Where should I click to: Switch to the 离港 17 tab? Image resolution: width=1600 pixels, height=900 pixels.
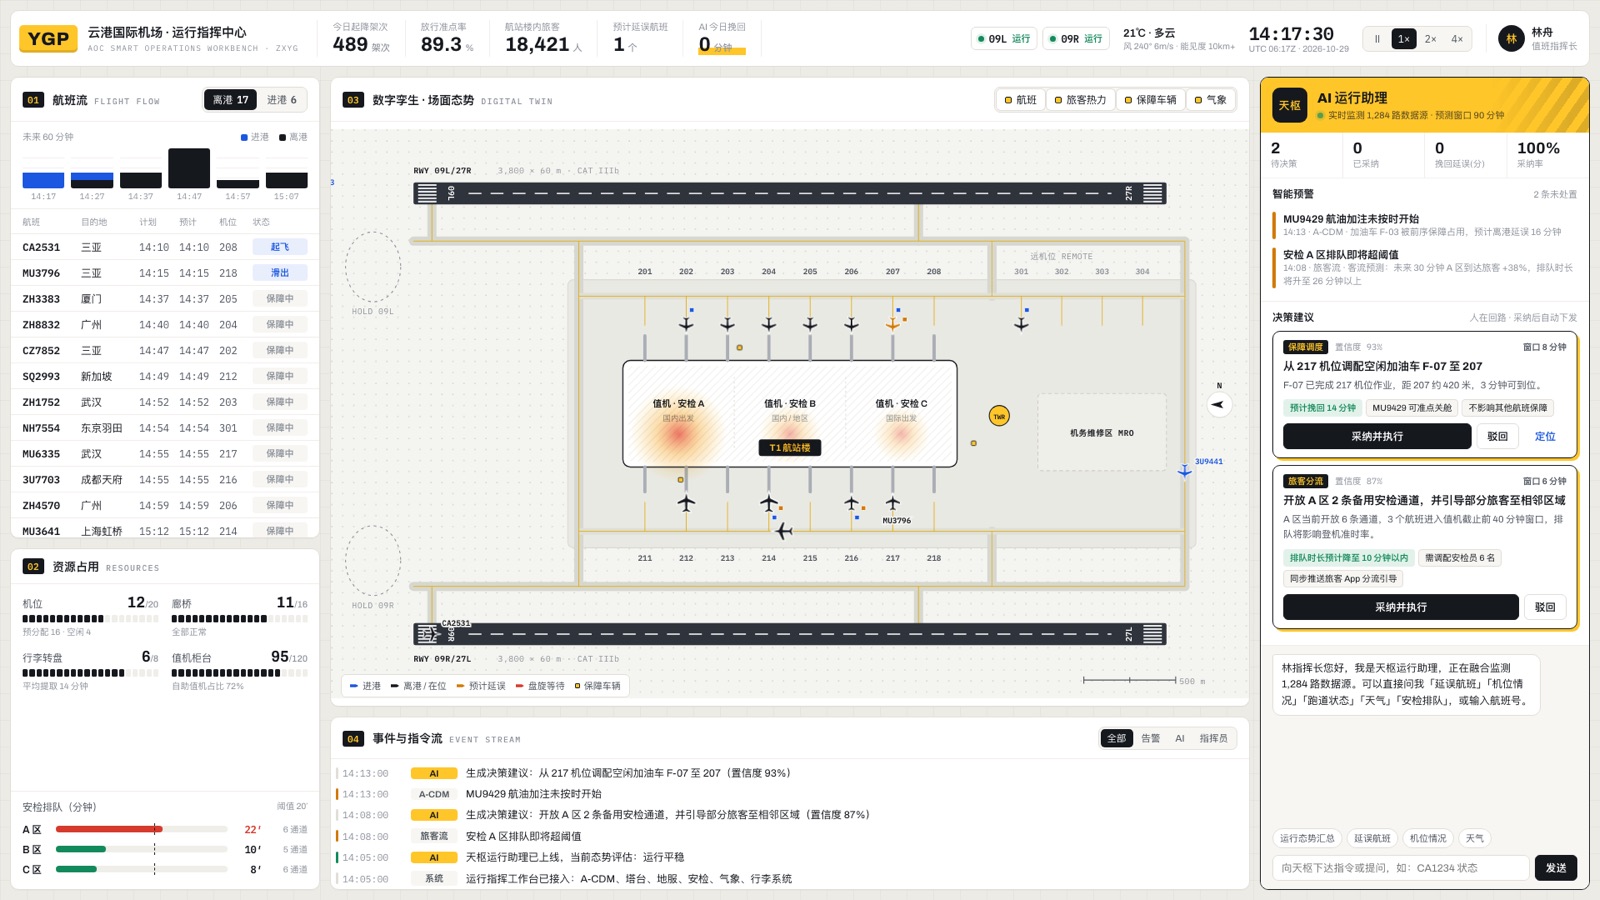[231, 100]
